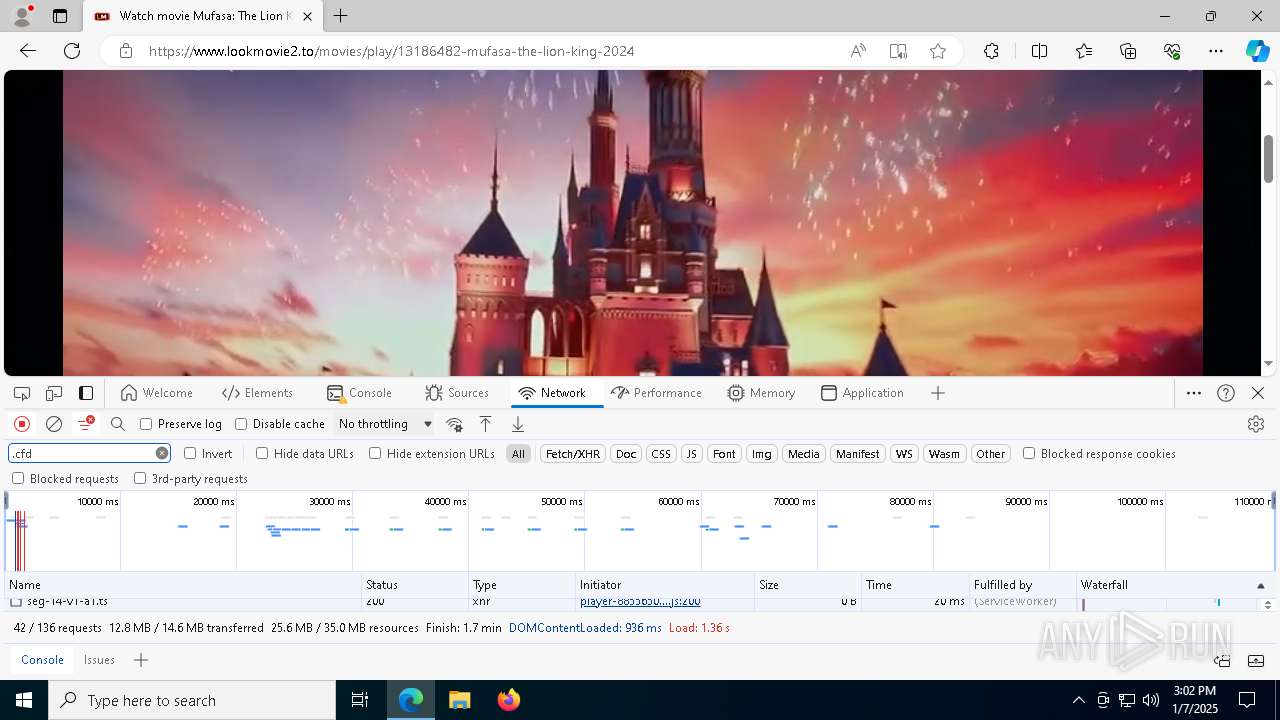Click the browser address bar URL

391,51
